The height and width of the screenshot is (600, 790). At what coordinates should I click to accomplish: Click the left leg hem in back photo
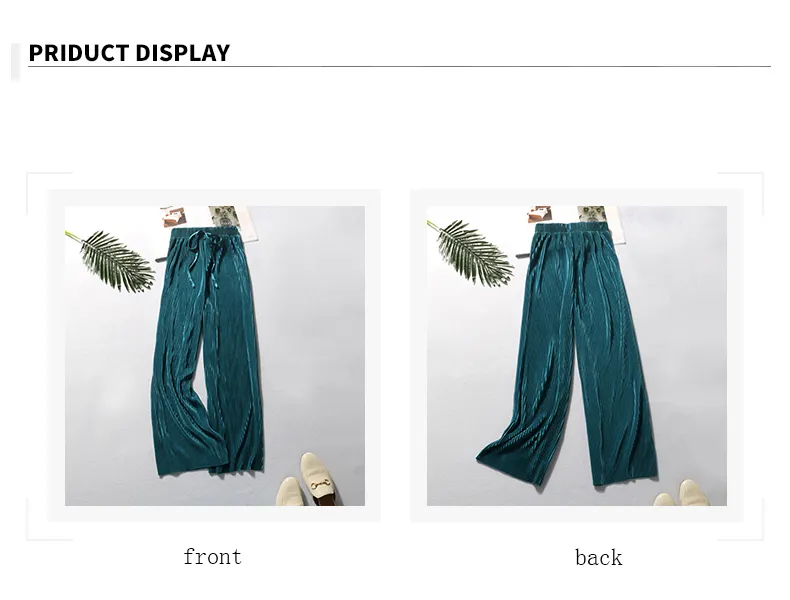pyautogui.click(x=511, y=463)
